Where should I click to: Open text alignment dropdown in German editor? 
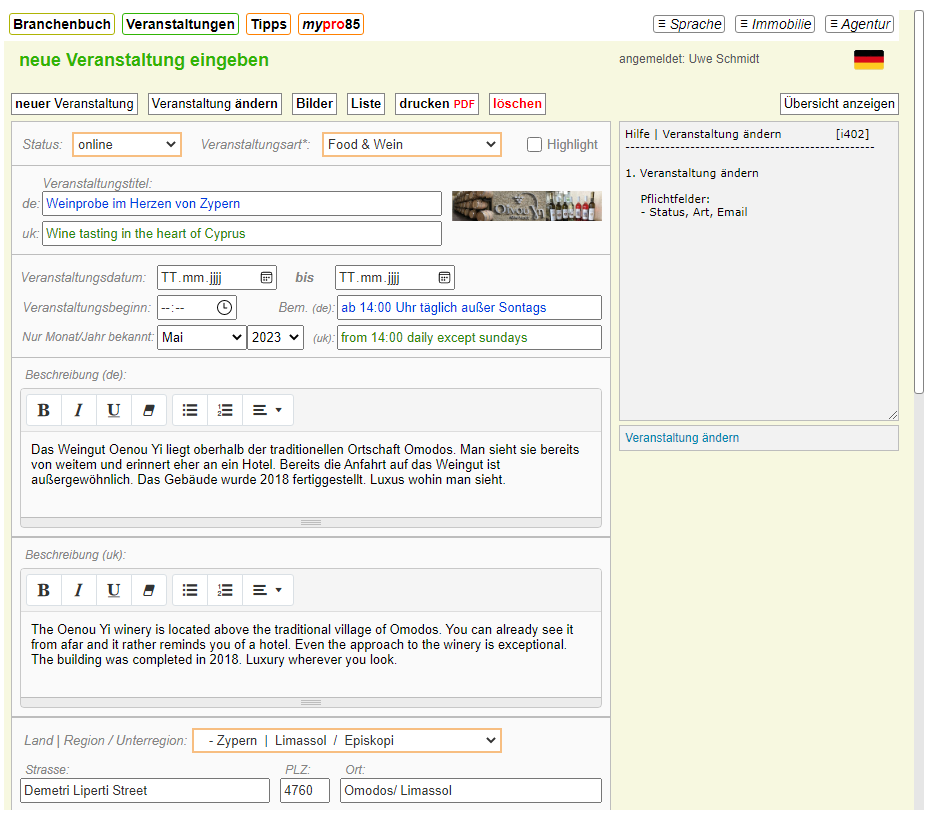tap(267, 410)
